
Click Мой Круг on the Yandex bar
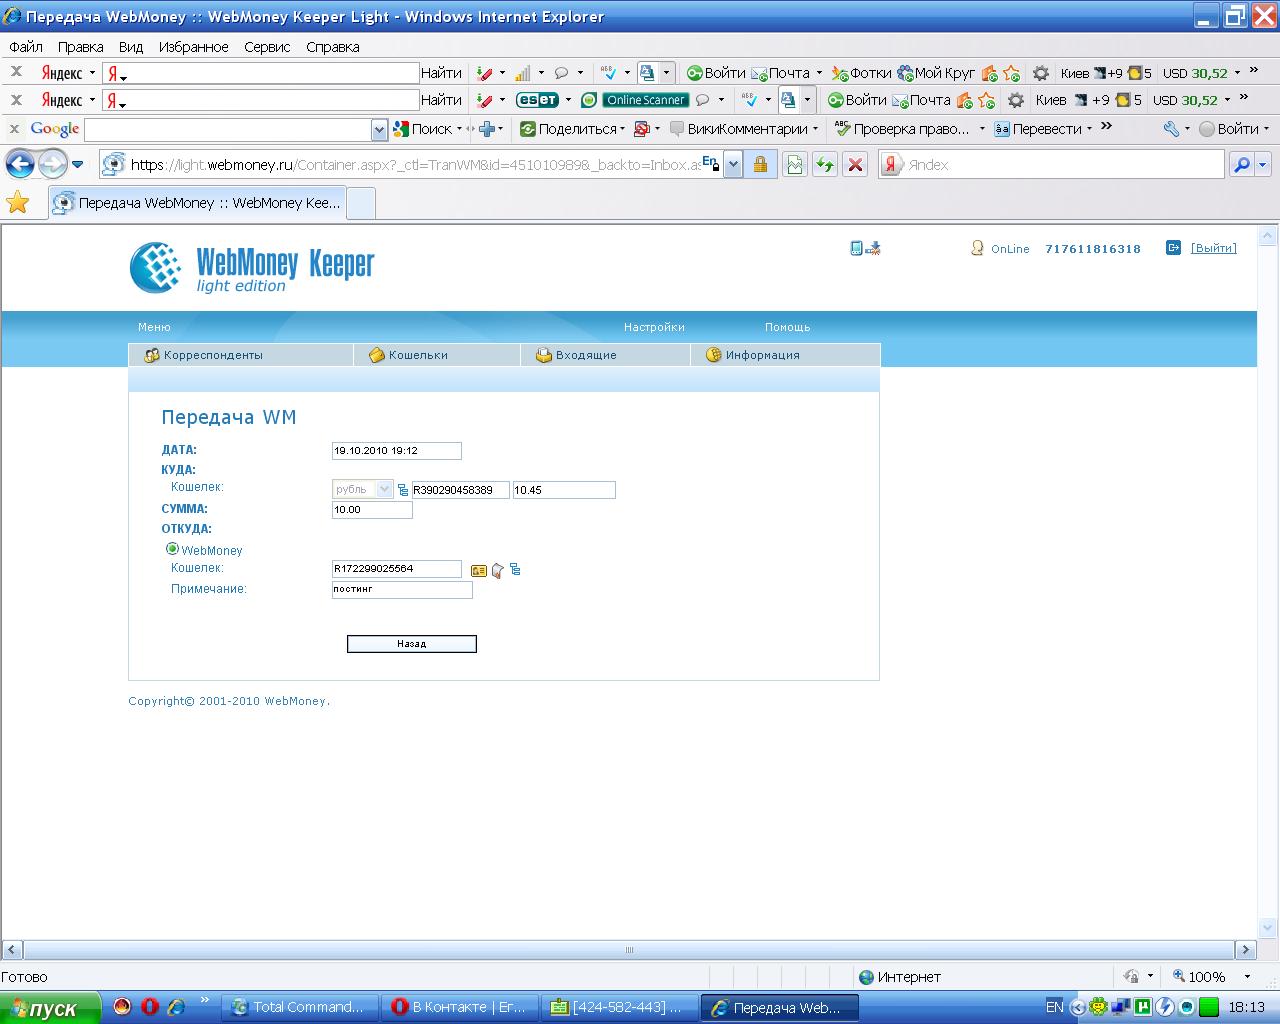click(936, 73)
